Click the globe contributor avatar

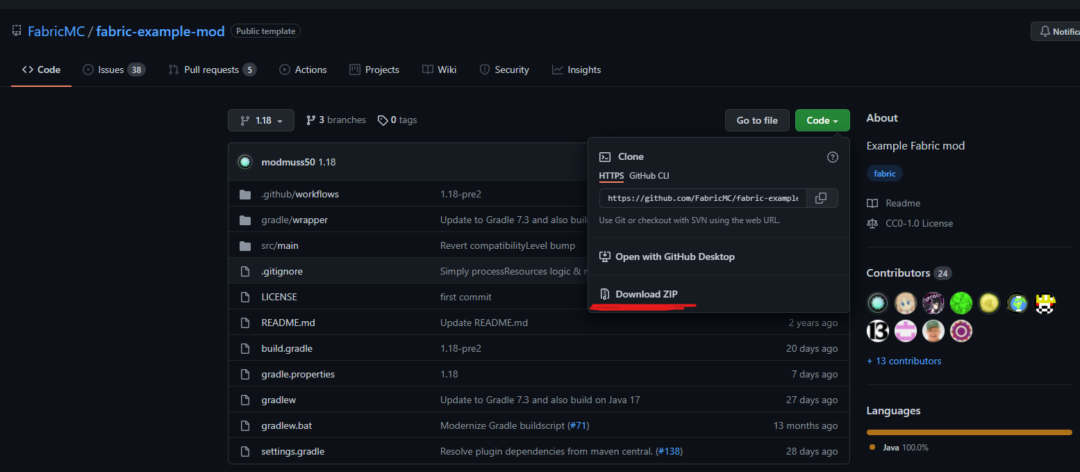[1017, 302]
